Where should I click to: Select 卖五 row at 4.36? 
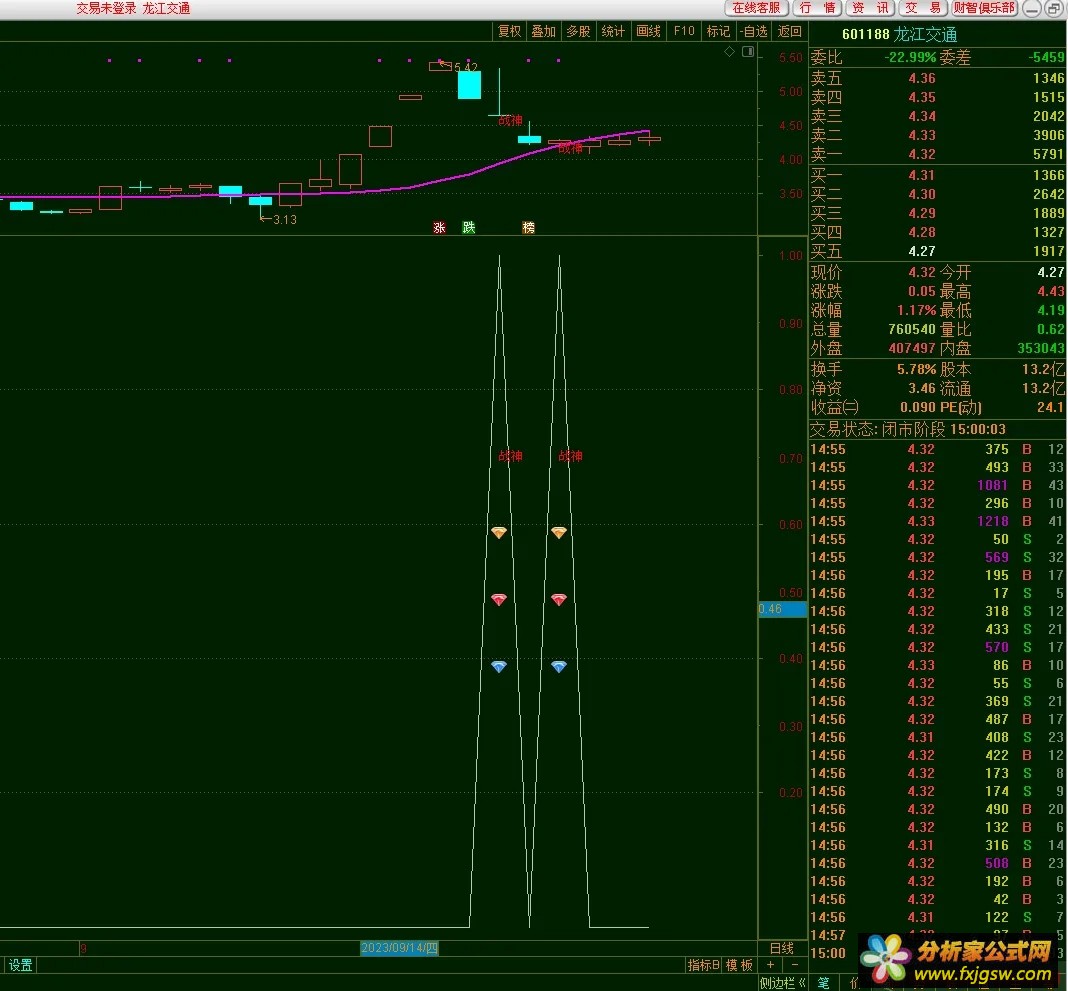coord(937,78)
